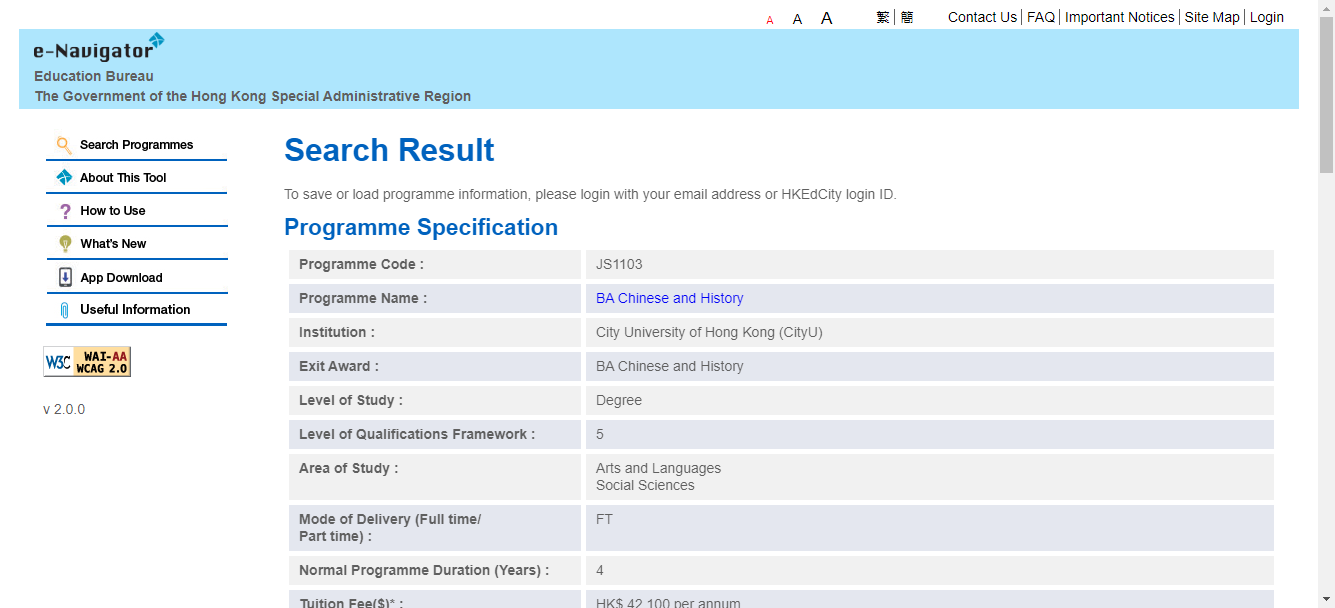Open the Site Map link
The width and height of the screenshot is (1335, 608).
coord(1212,17)
